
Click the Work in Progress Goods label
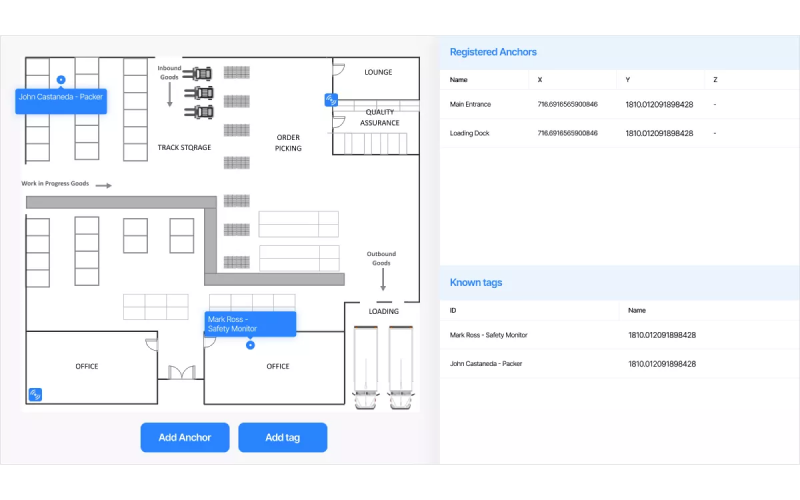pos(55,183)
